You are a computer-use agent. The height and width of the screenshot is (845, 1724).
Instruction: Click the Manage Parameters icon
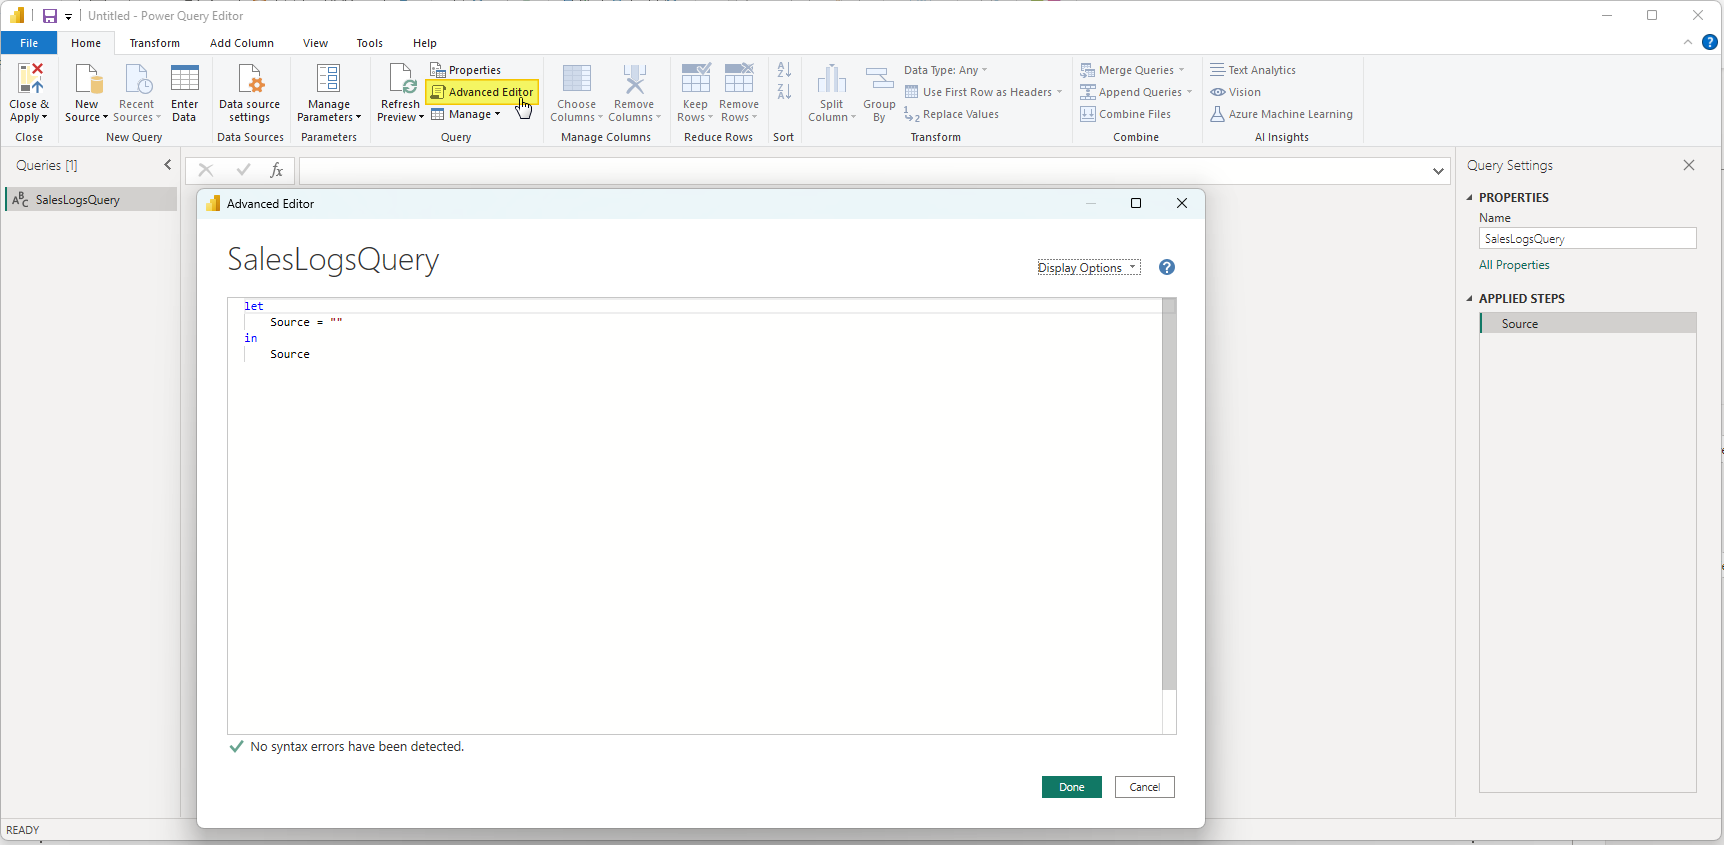pos(328,80)
